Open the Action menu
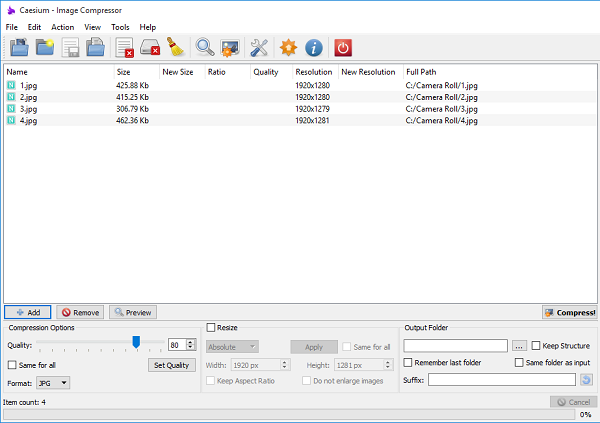 tap(62, 27)
